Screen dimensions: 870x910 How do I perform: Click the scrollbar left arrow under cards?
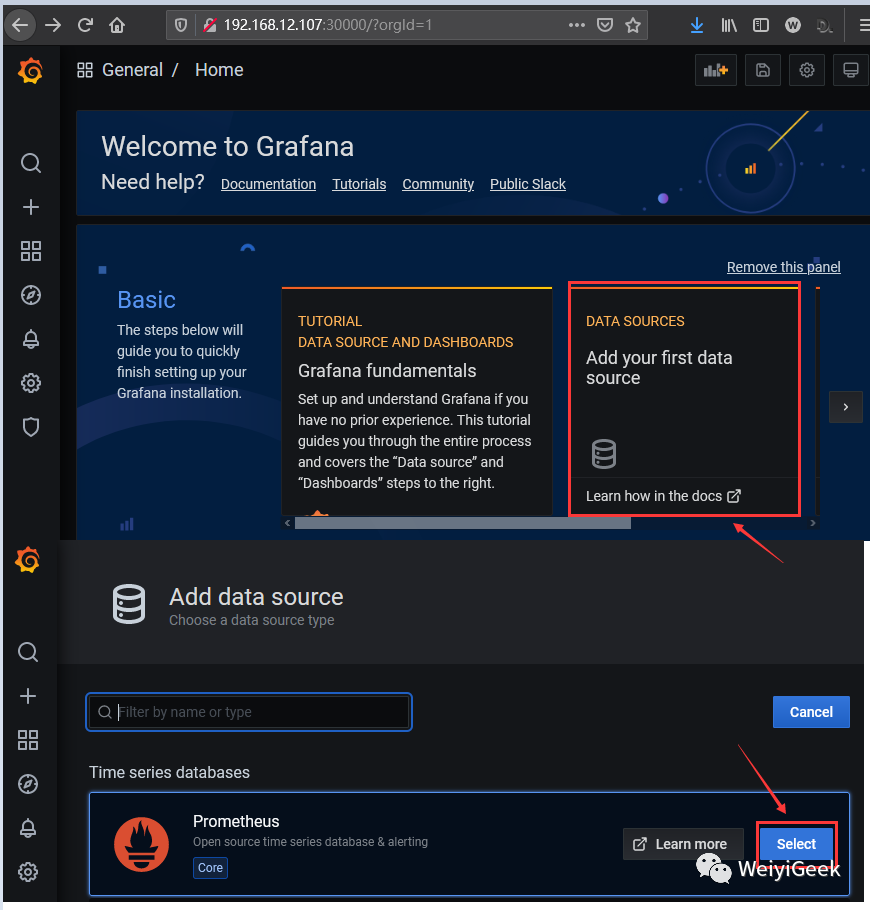(287, 523)
